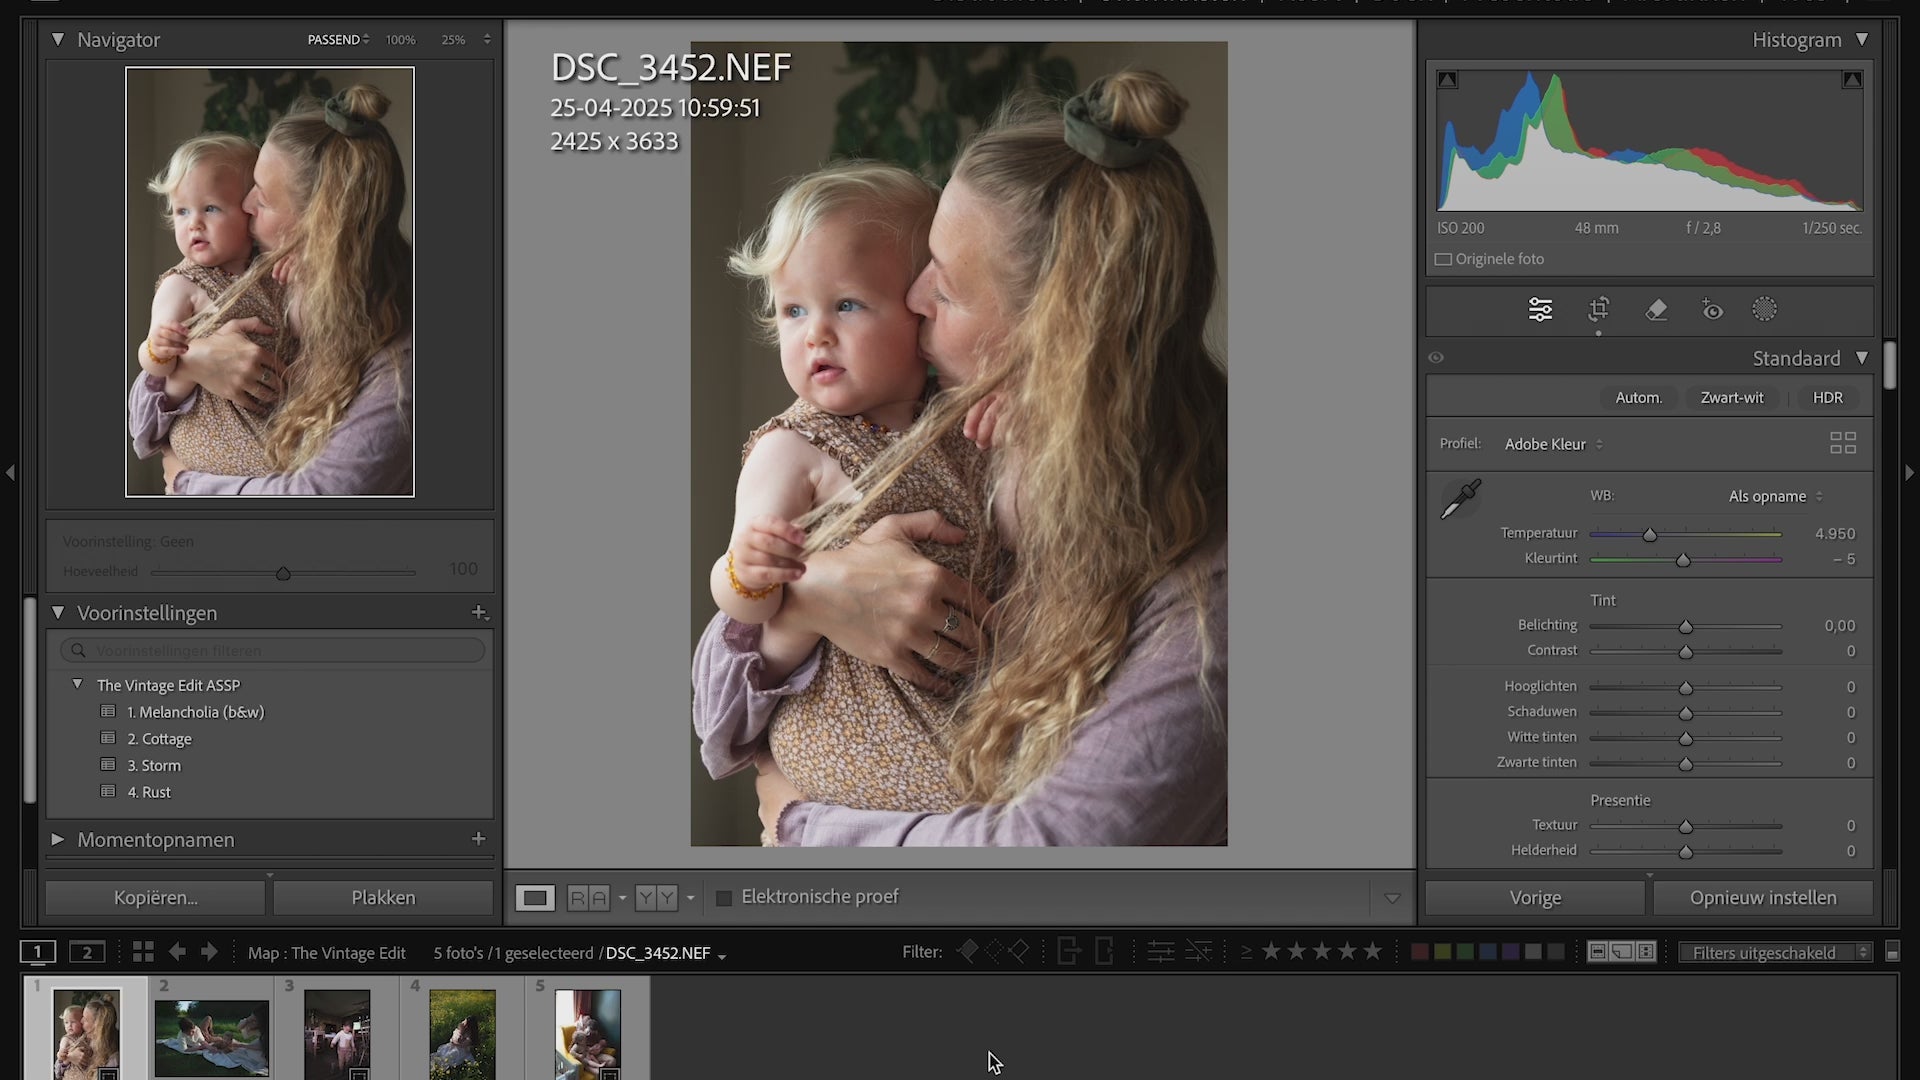Enable the Elektronische proef checkbox
This screenshot has width=1920, height=1080.
coord(724,898)
